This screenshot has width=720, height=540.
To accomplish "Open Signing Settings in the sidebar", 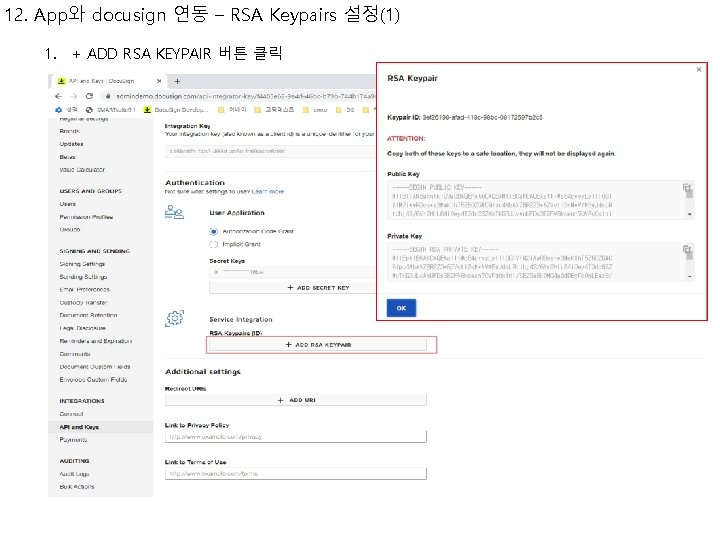I will click(82, 264).
